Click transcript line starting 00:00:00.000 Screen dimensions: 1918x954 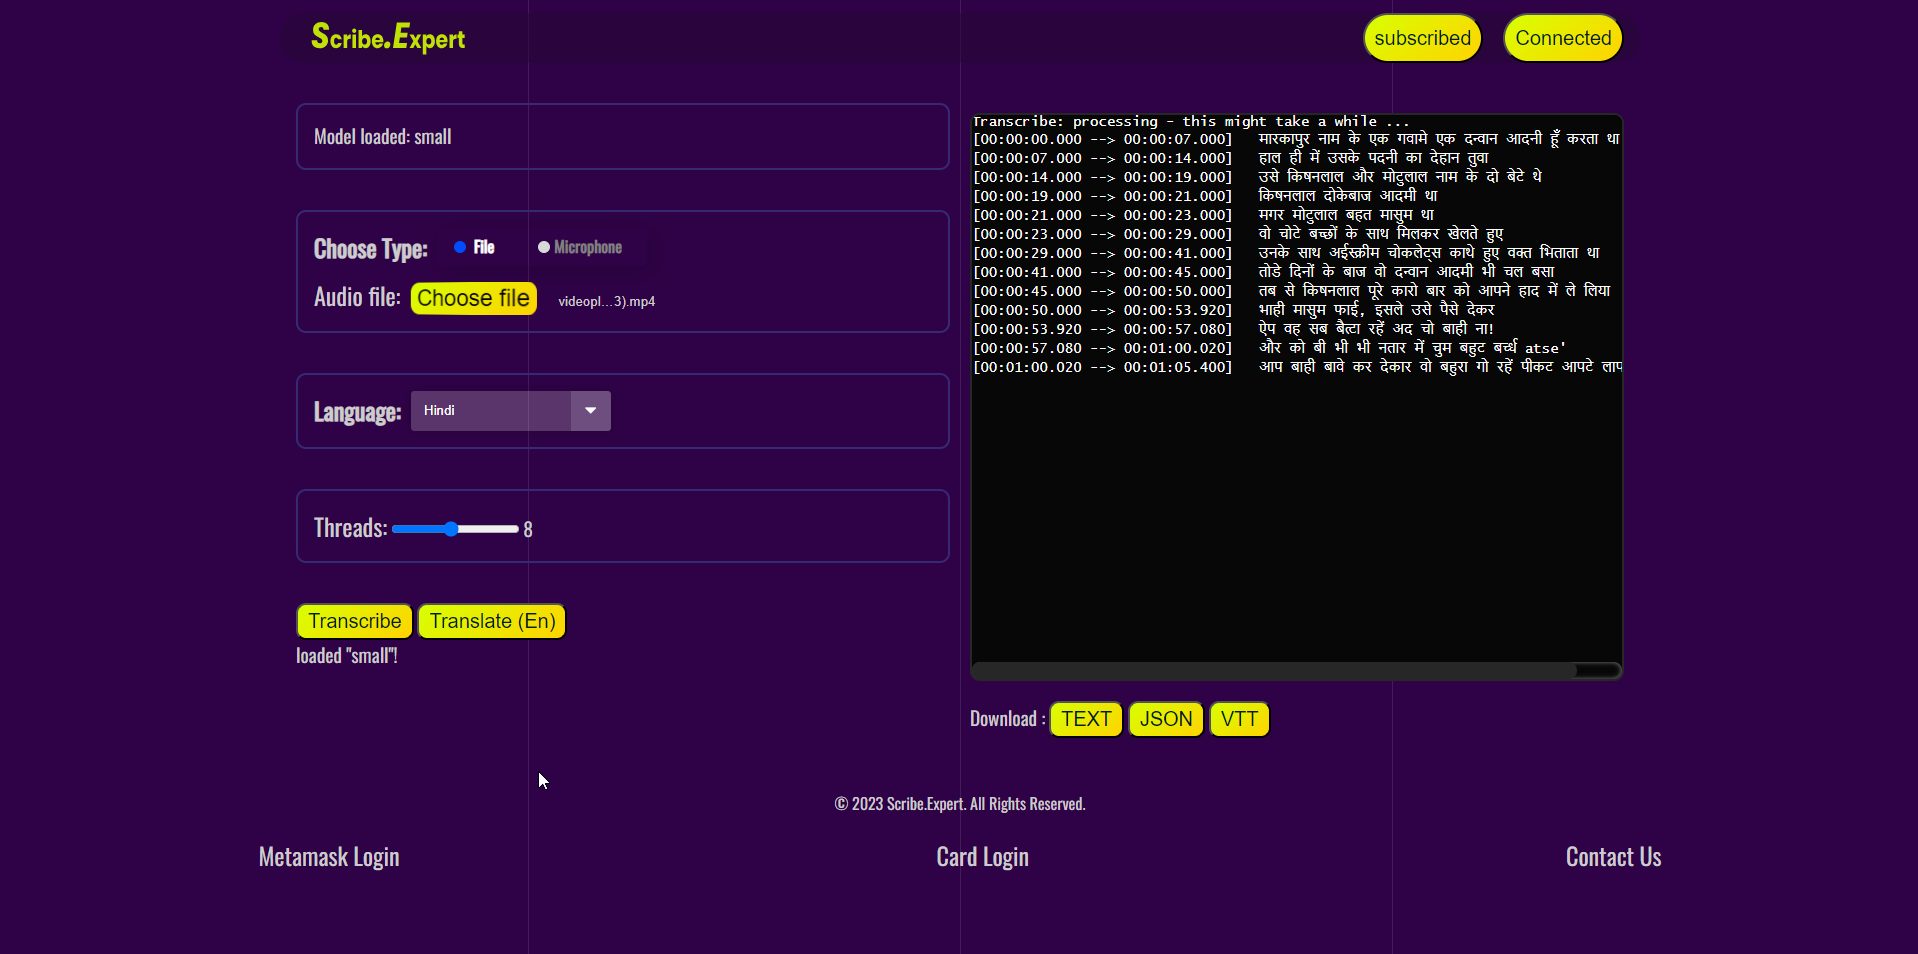tap(1296, 139)
